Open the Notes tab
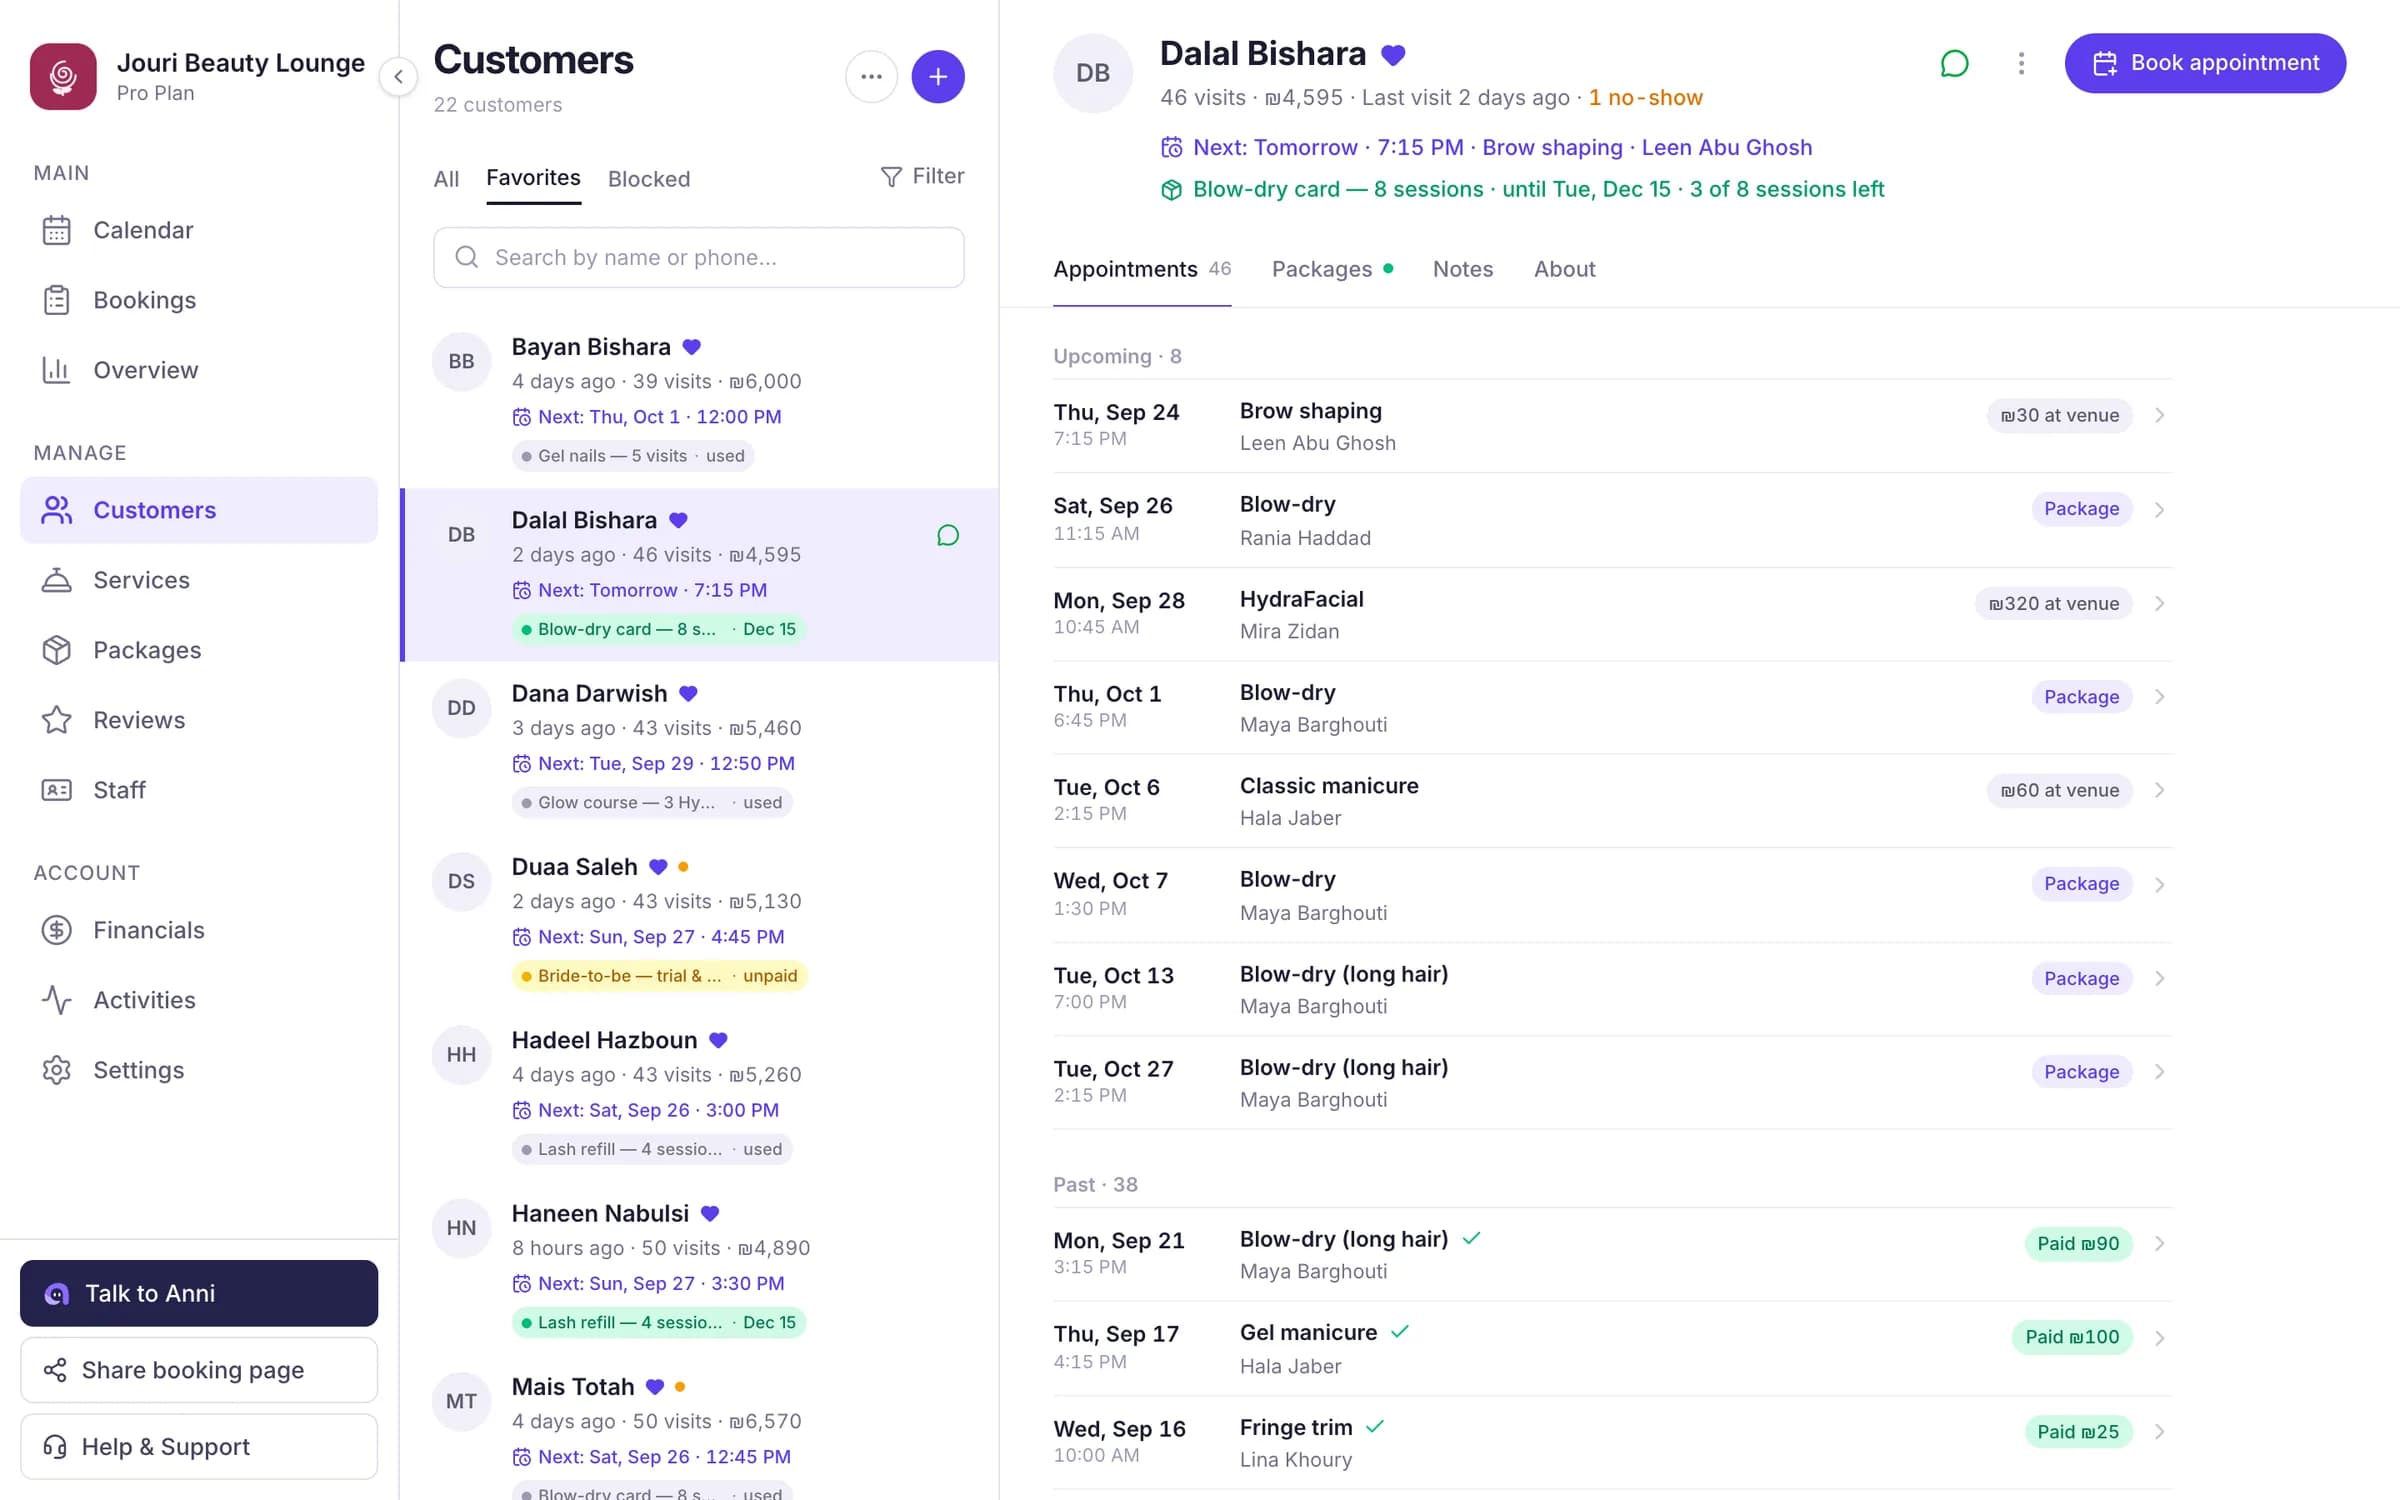Screen dimensions: 2400x1500 1462,269
